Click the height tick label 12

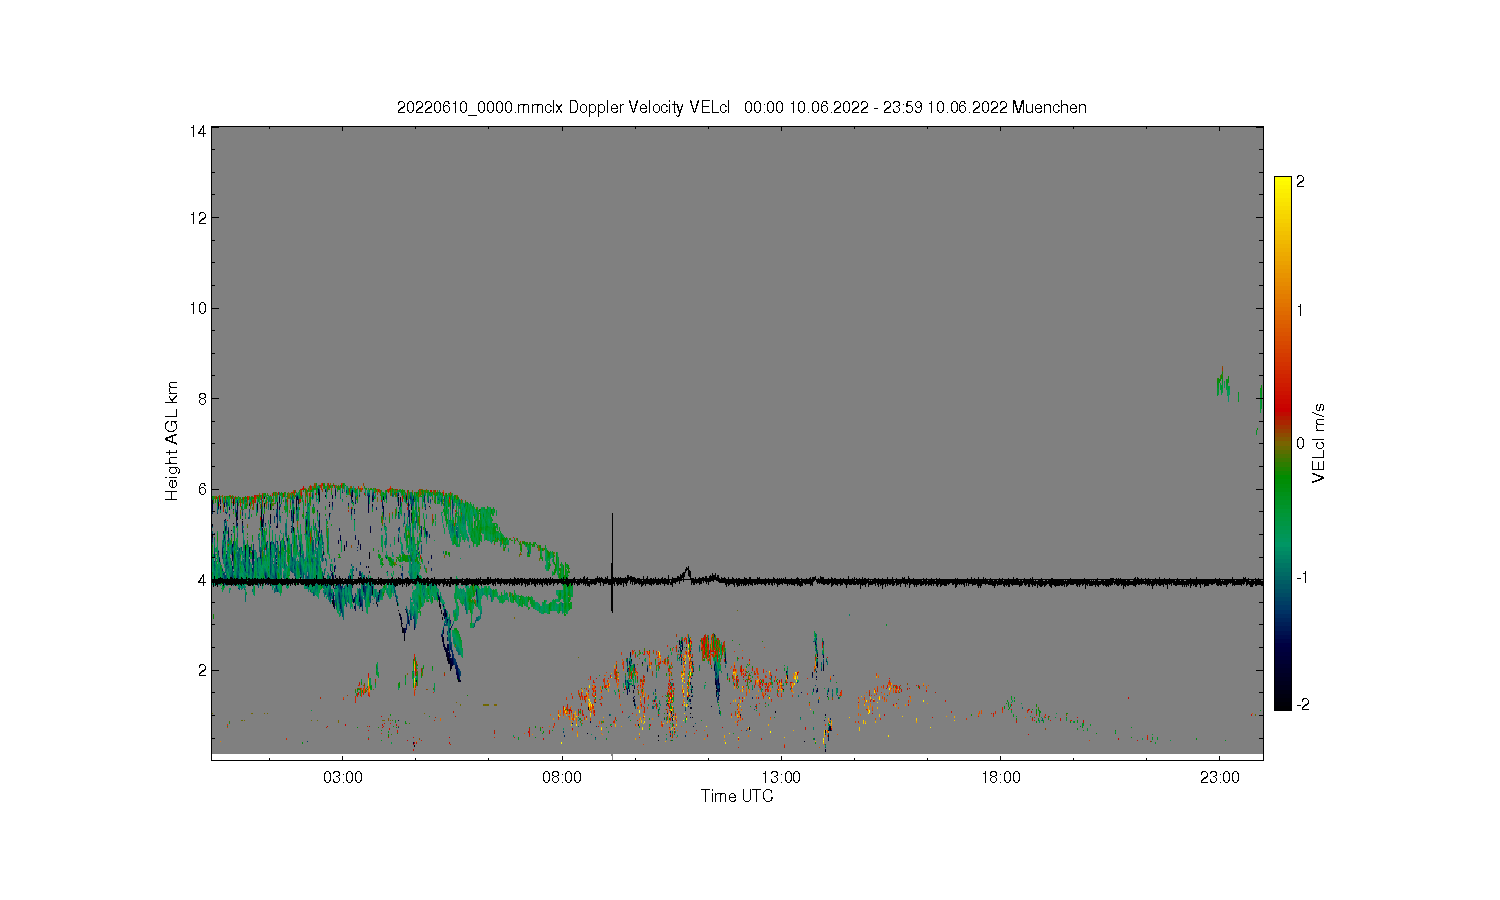pyautogui.click(x=198, y=218)
